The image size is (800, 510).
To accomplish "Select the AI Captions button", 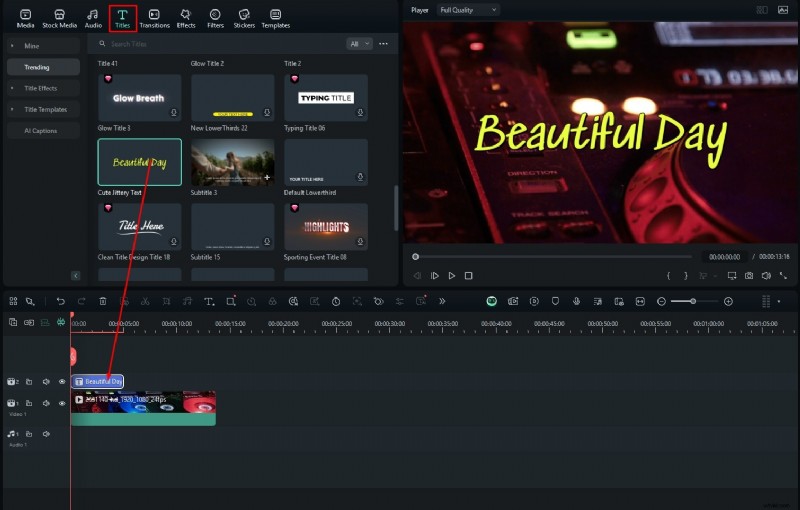I will (x=43, y=131).
